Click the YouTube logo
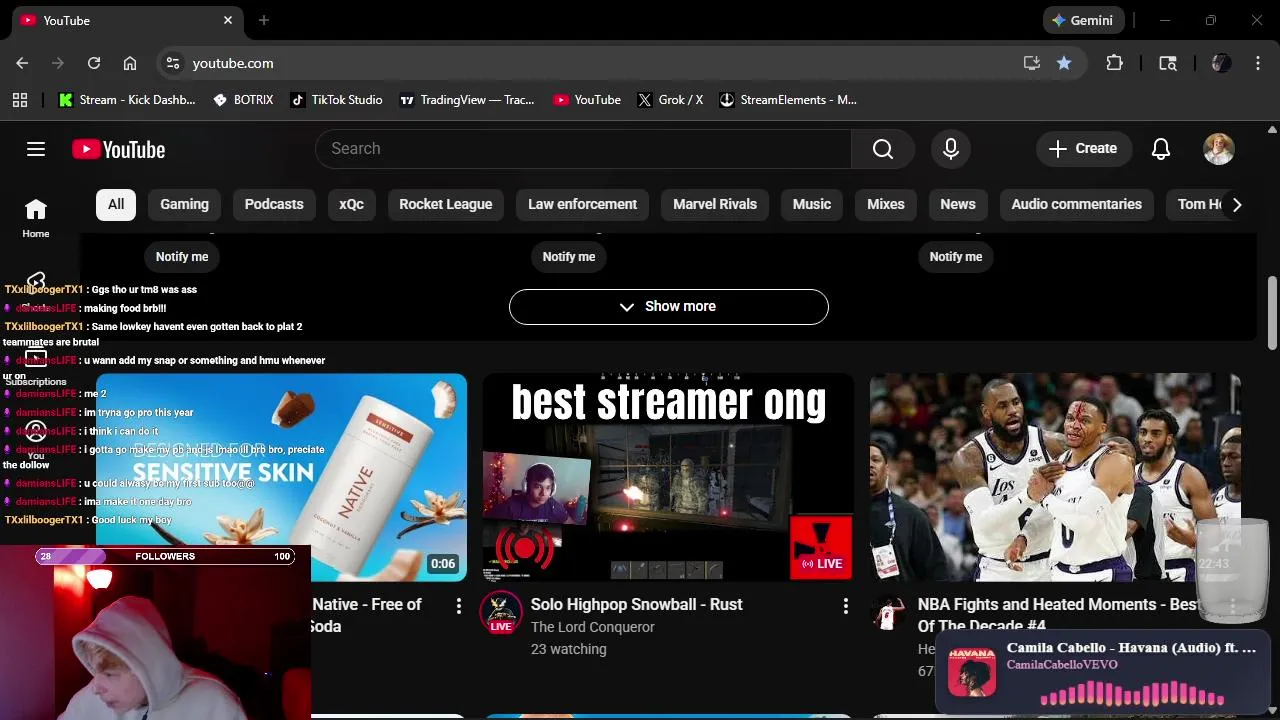The height and width of the screenshot is (720, 1280). pos(118,149)
